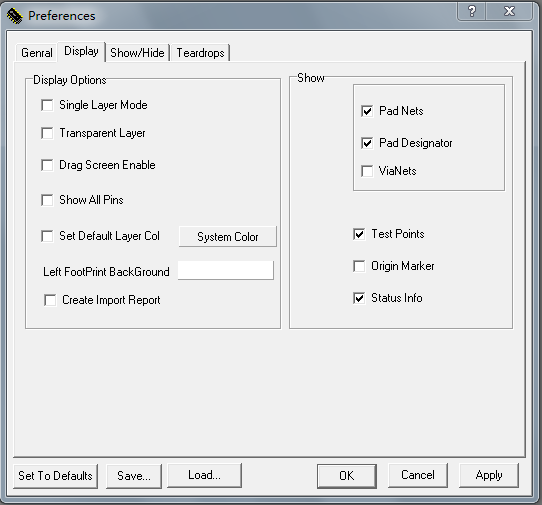Enable ViaNets checkbox
The width and height of the screenshot is (542, 505).
(367, 171)
